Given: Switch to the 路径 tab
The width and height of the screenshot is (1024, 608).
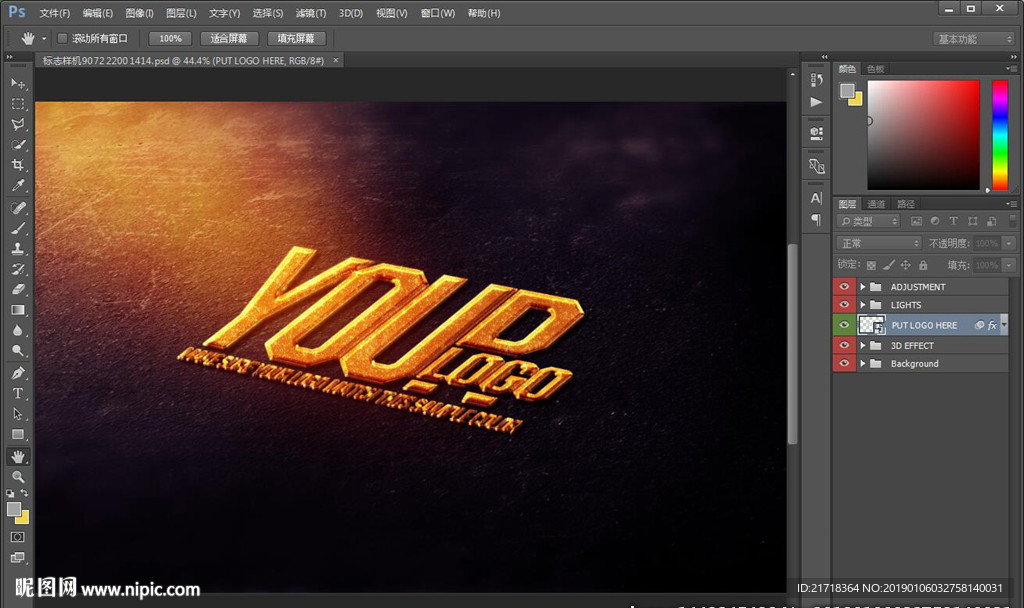Looking at the screenshot, I should pos(906,204).
